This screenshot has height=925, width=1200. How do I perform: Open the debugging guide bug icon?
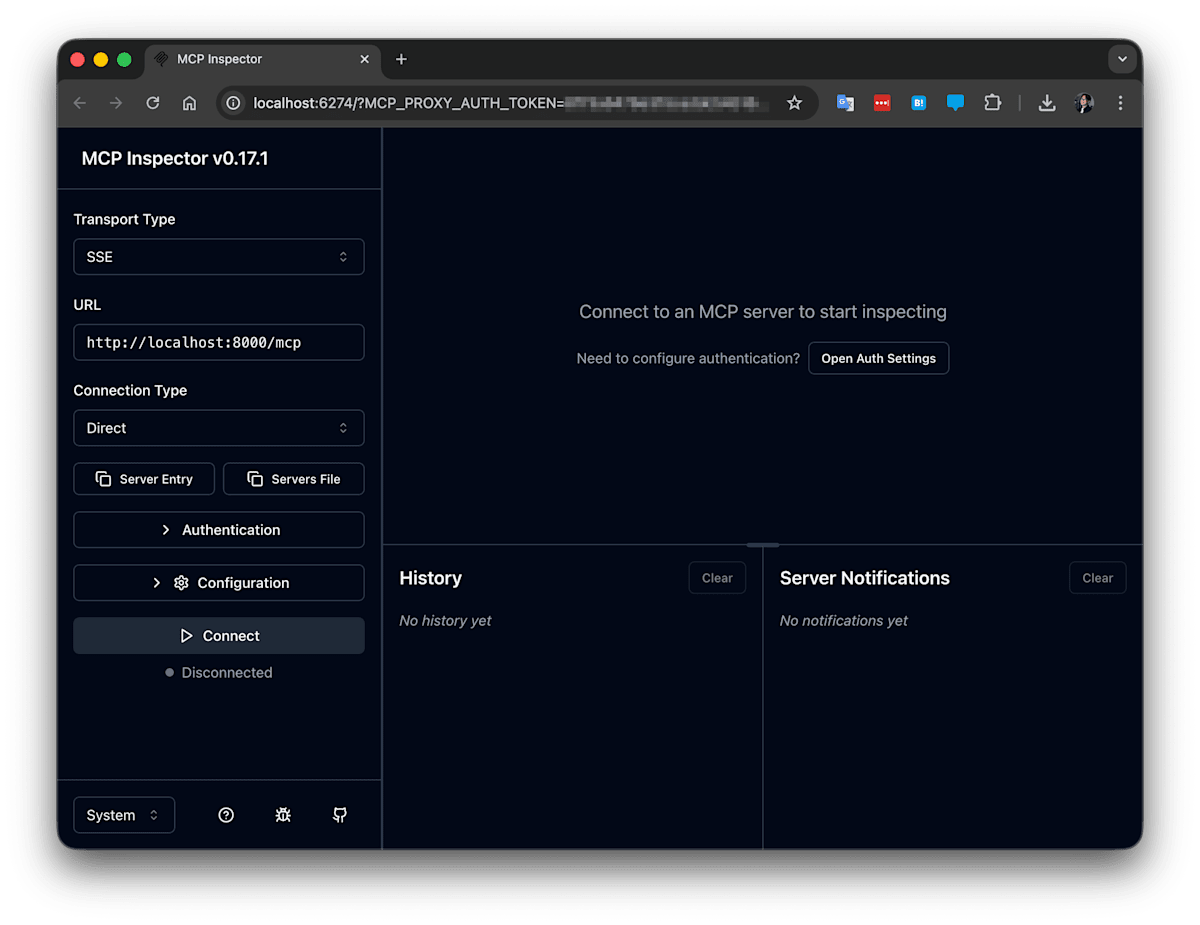283,815
